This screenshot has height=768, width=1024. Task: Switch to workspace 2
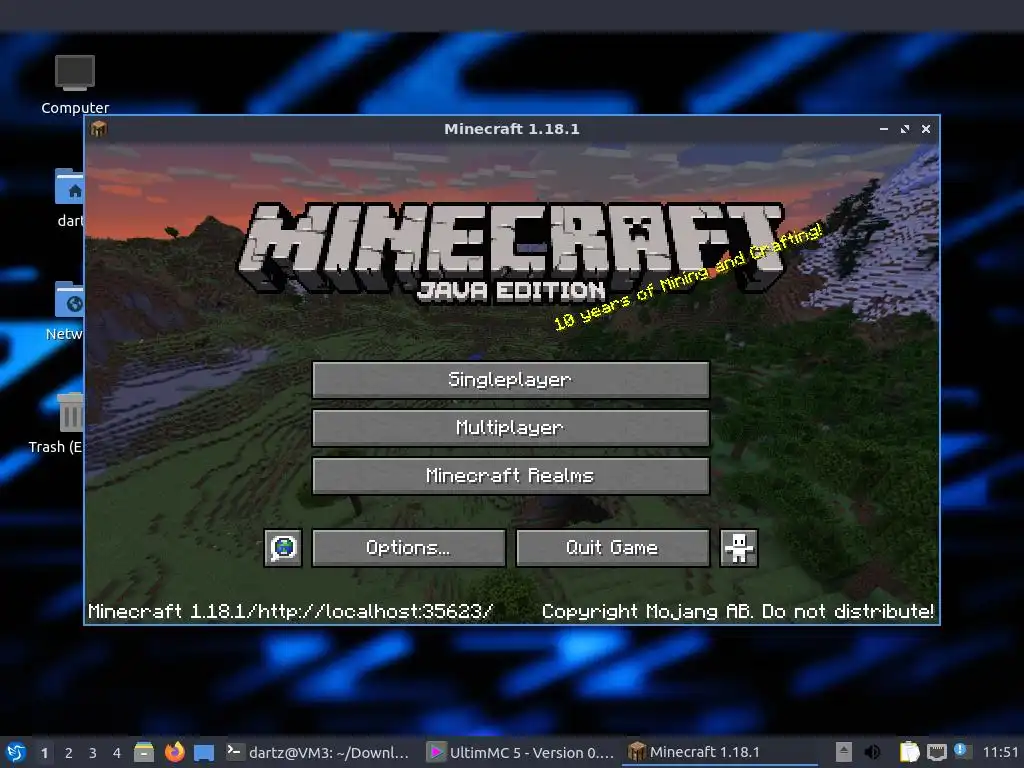69,753
